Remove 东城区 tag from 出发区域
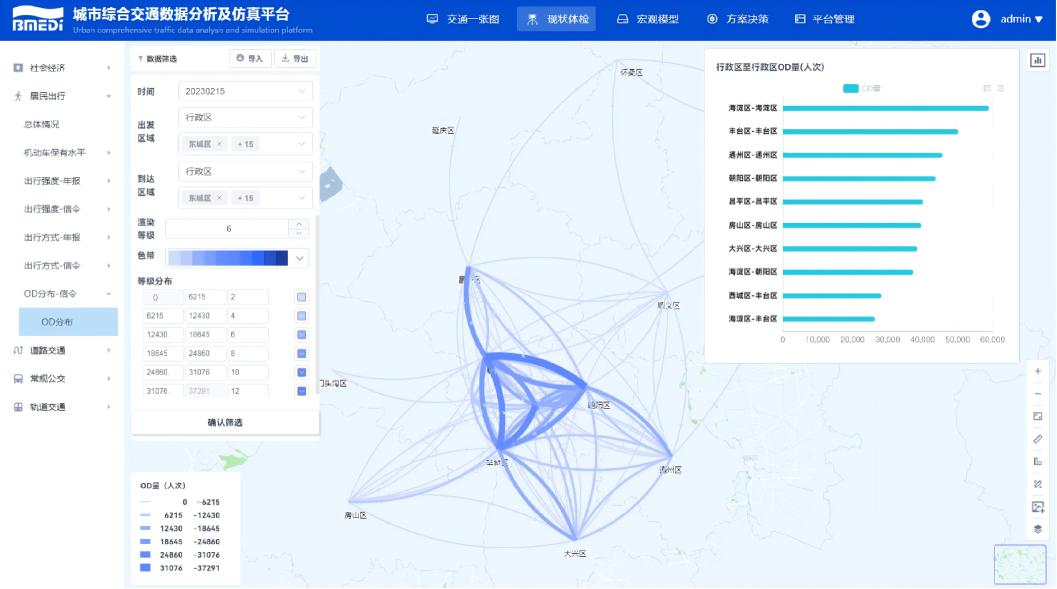The width and height of the screenshot is (1057, 589). click(x=219, y=144)
